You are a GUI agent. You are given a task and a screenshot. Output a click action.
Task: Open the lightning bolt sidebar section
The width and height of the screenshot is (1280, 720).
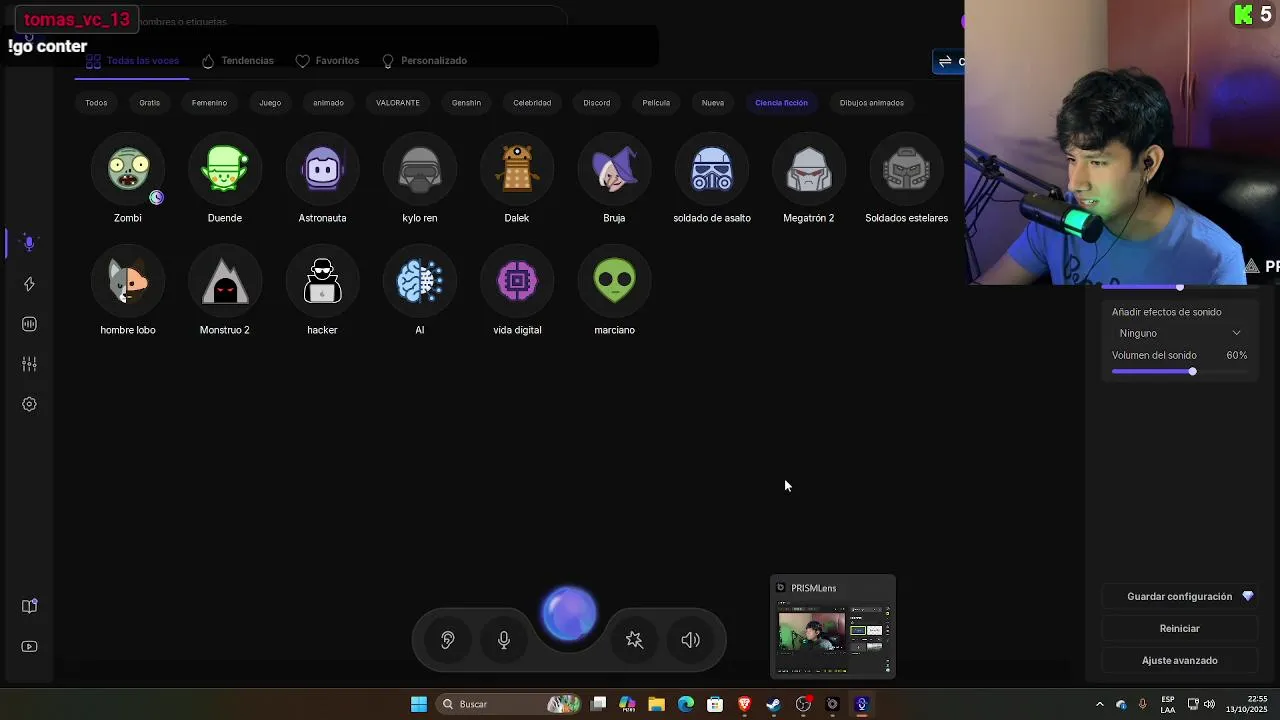click(x=29, y=284)
